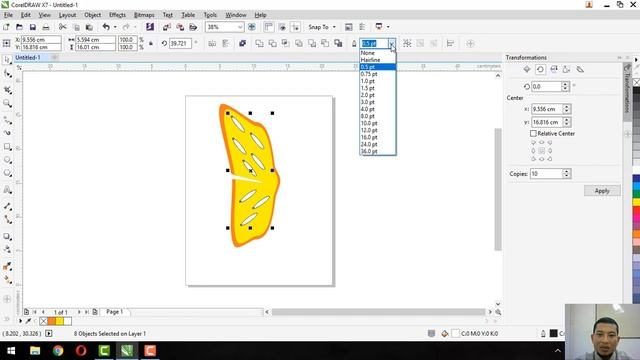This screenshot has height=360, width=640.
Task: Click the Export icon in standard toolbar
Action: point(180,27)
